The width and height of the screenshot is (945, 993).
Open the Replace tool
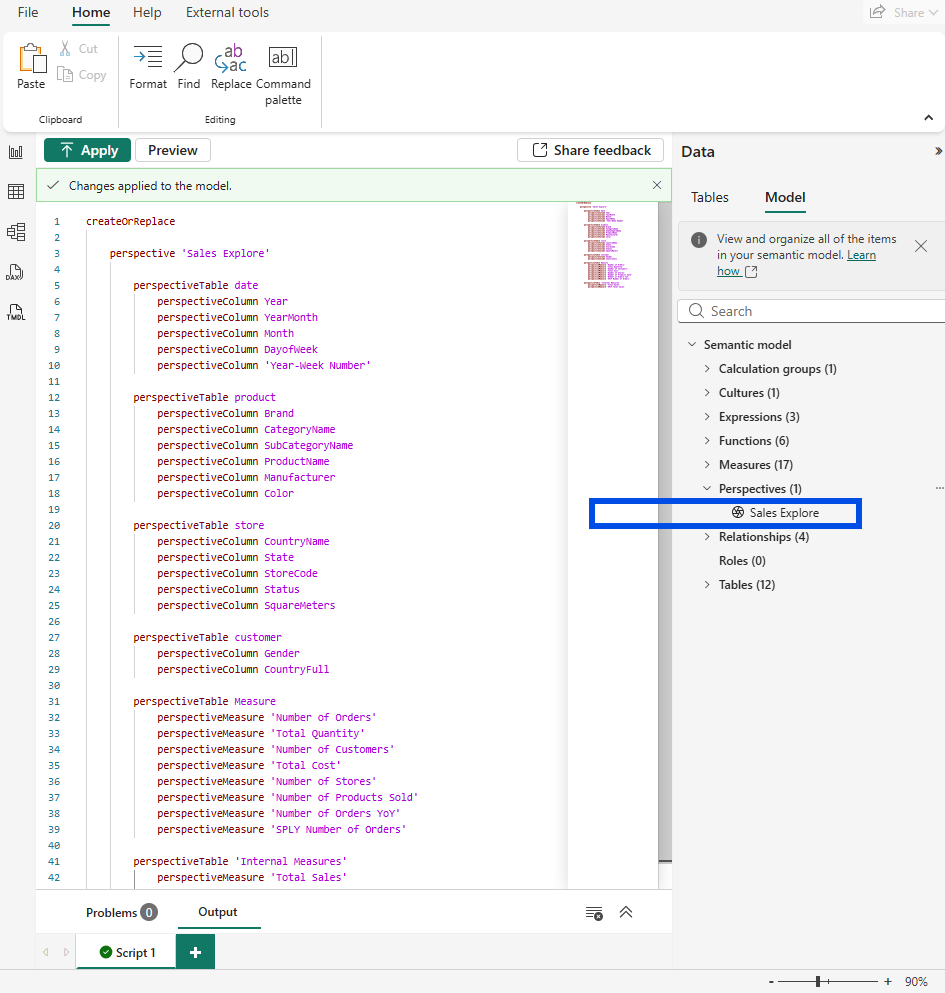point(231,66)
